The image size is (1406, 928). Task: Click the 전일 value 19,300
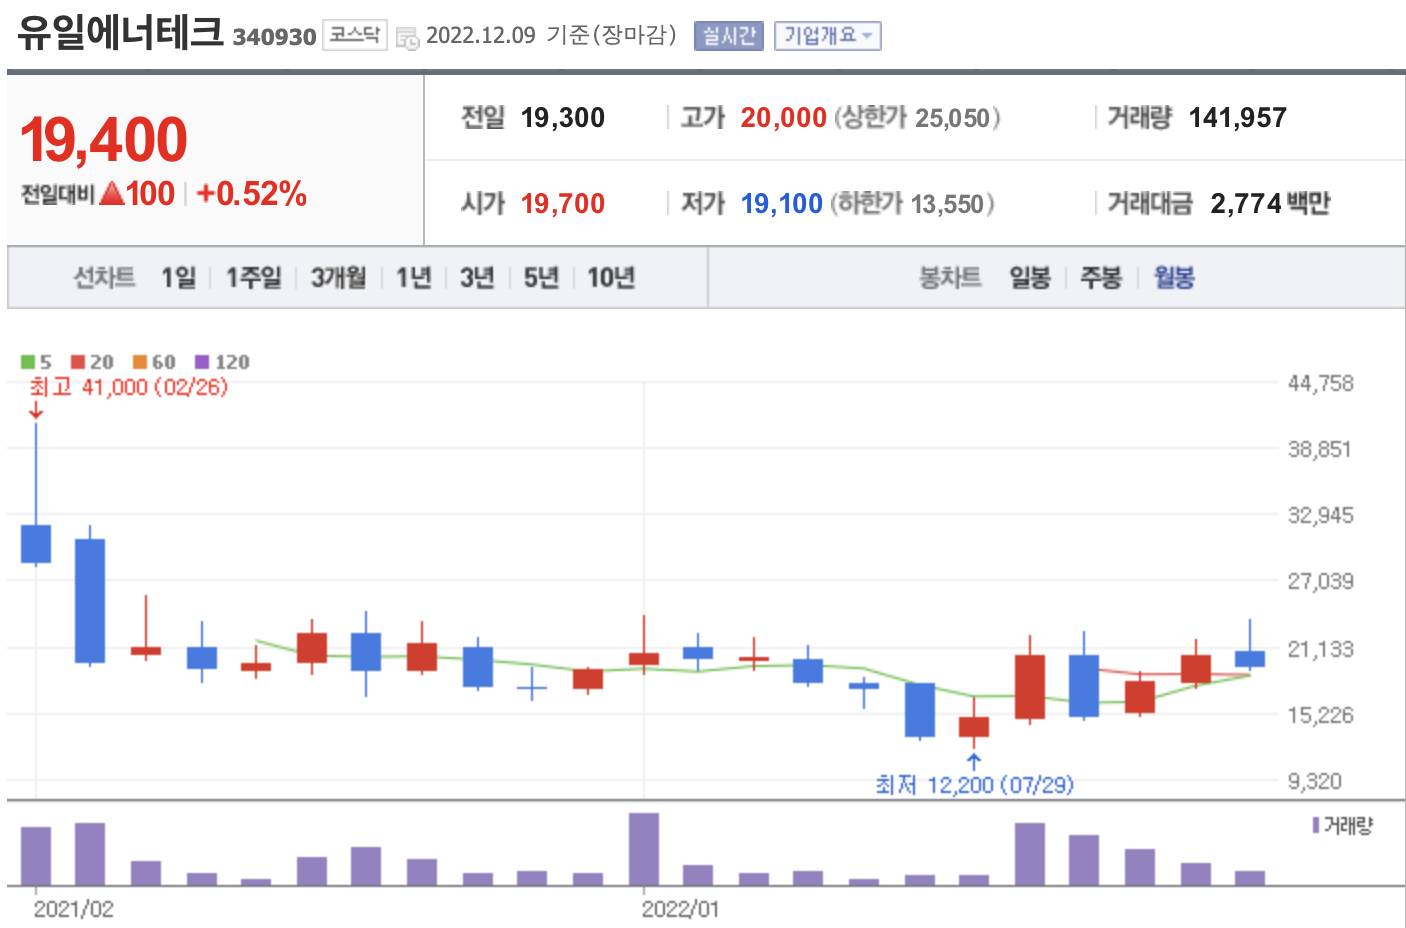coord(563,118)
